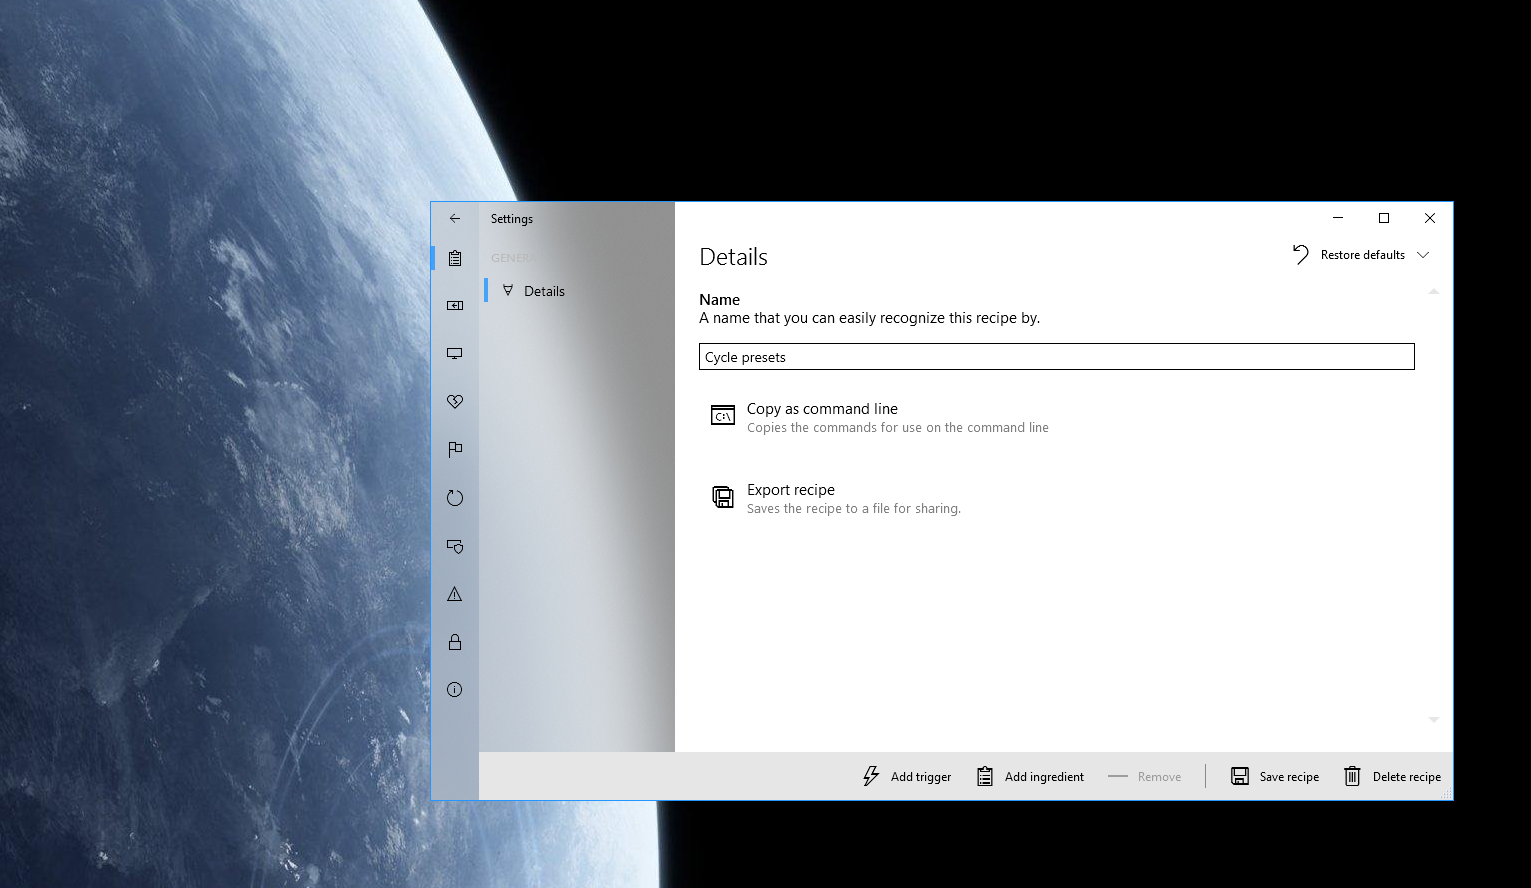1531x888 pixels.
Task: Select the recipes clipboard icon in sidebar
Action: (x=455, y=258)
